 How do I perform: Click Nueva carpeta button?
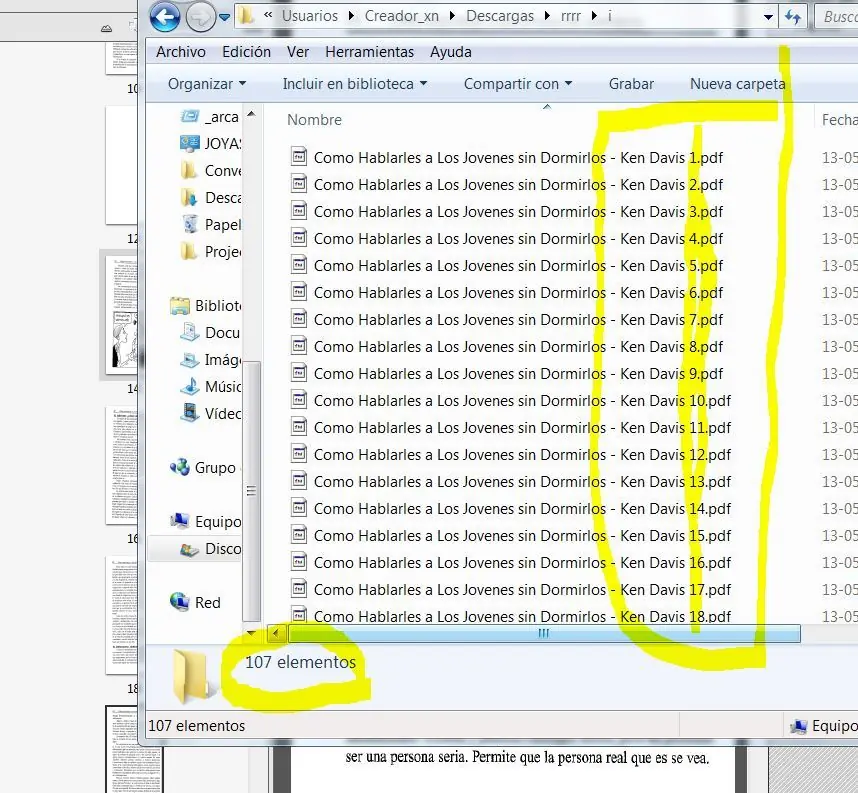tap(737, 84)
